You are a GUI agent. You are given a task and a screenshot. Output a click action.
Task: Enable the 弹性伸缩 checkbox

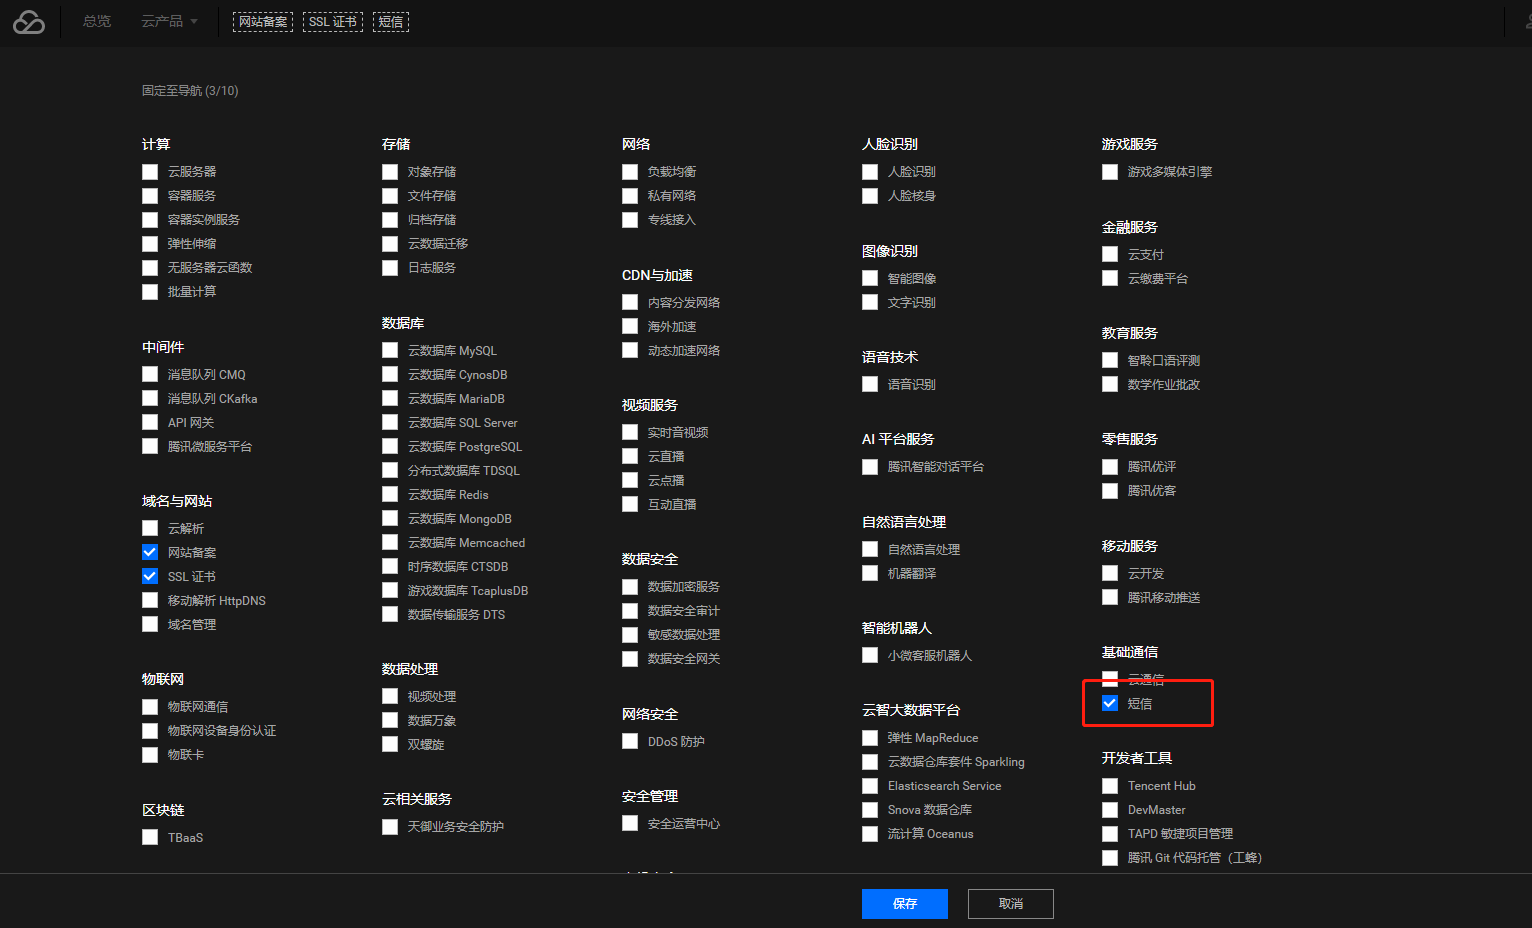150,244
